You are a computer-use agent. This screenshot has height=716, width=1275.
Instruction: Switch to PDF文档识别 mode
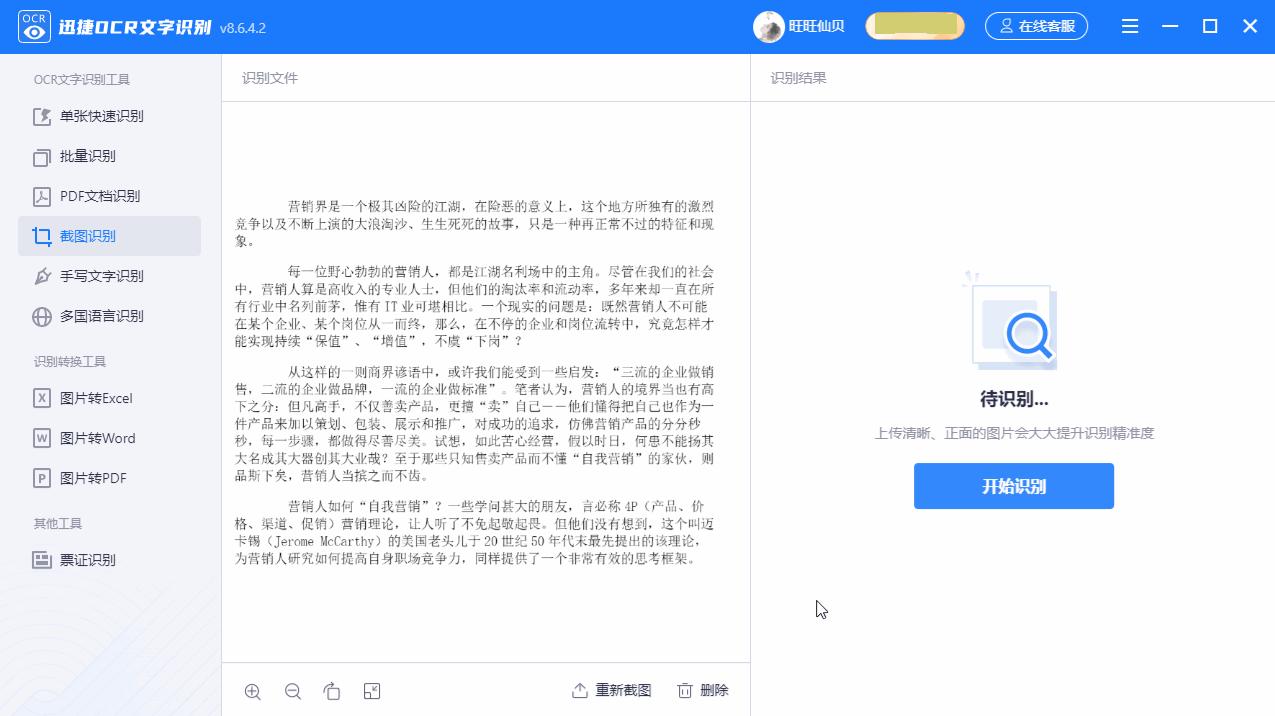coord(100,196)
